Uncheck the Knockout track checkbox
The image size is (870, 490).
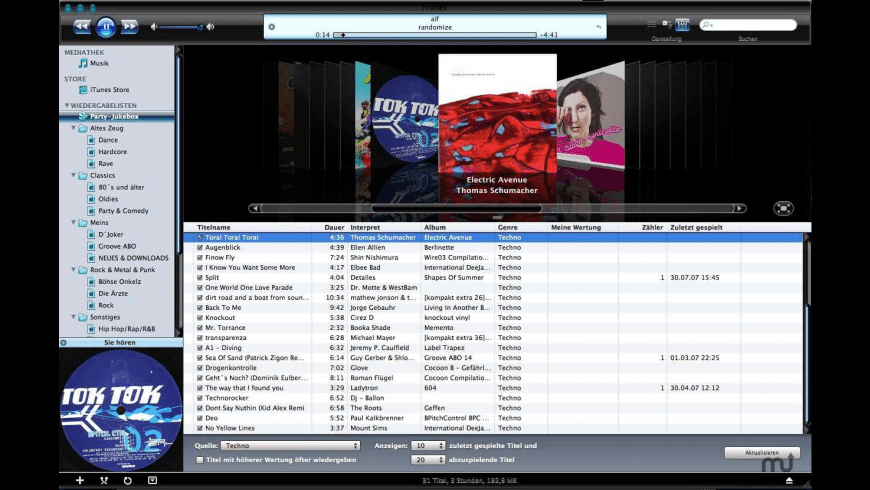(x=200, y=318)
